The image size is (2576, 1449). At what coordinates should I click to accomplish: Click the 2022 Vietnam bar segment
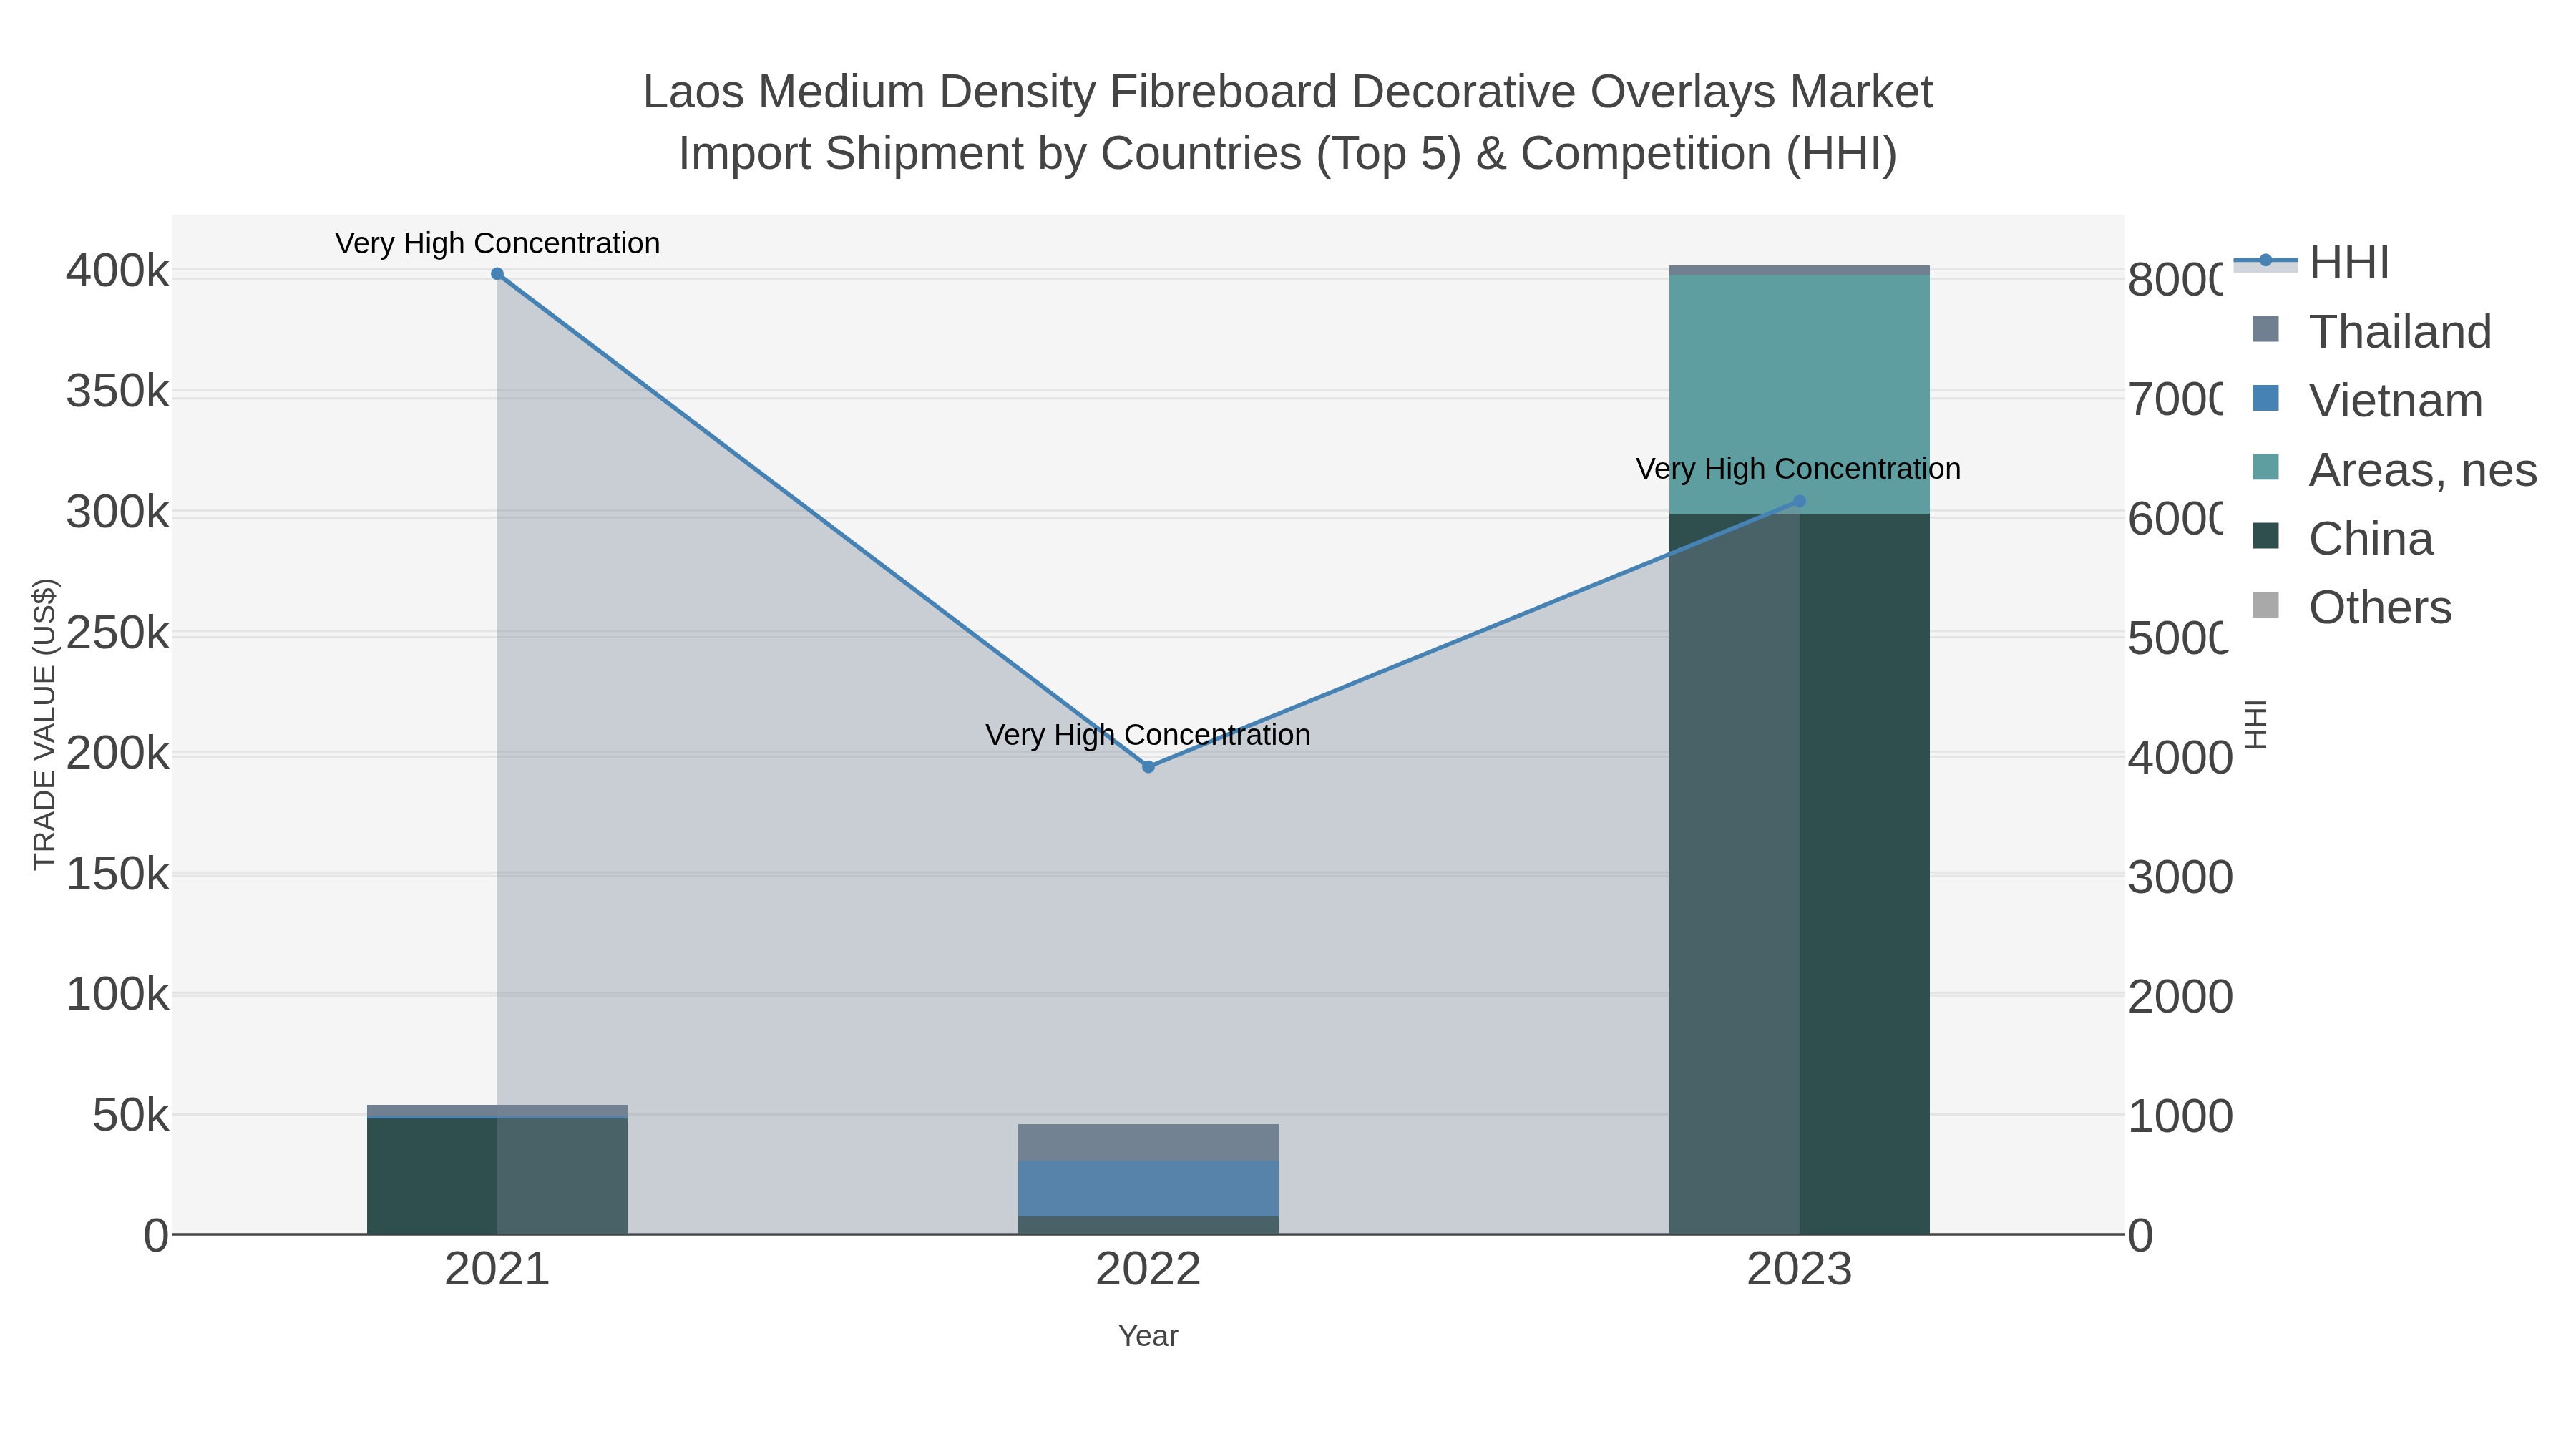[x=1148, y=1188]
